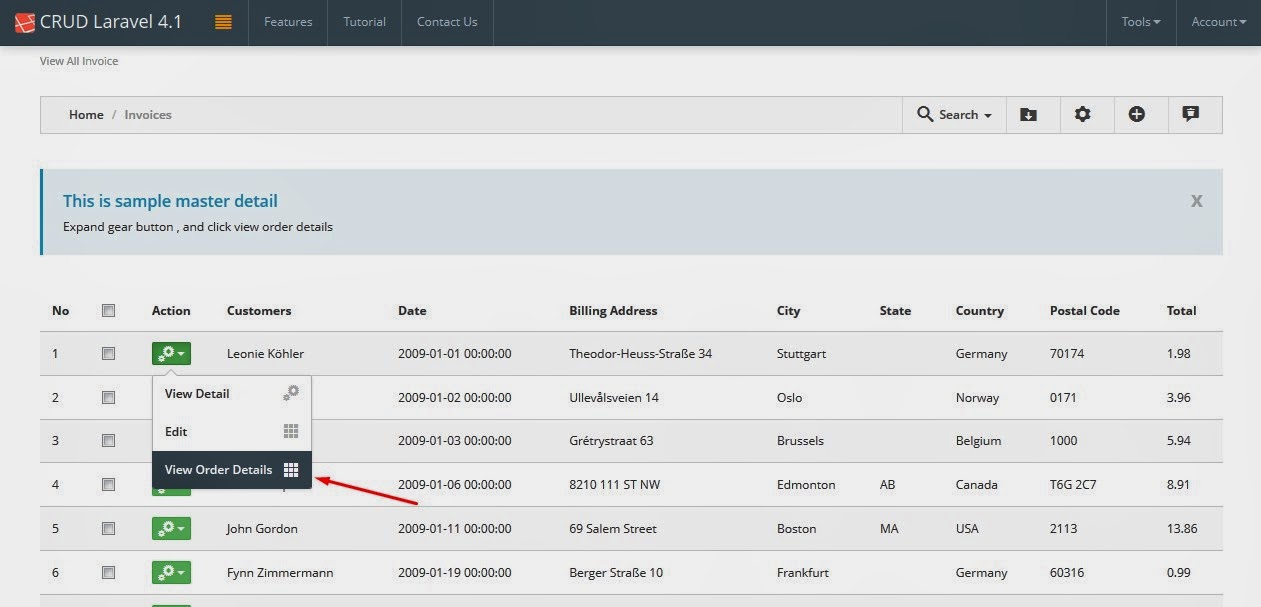
Task: Check the select-all checkbox in the table header
Action: [x=108, y=310]
